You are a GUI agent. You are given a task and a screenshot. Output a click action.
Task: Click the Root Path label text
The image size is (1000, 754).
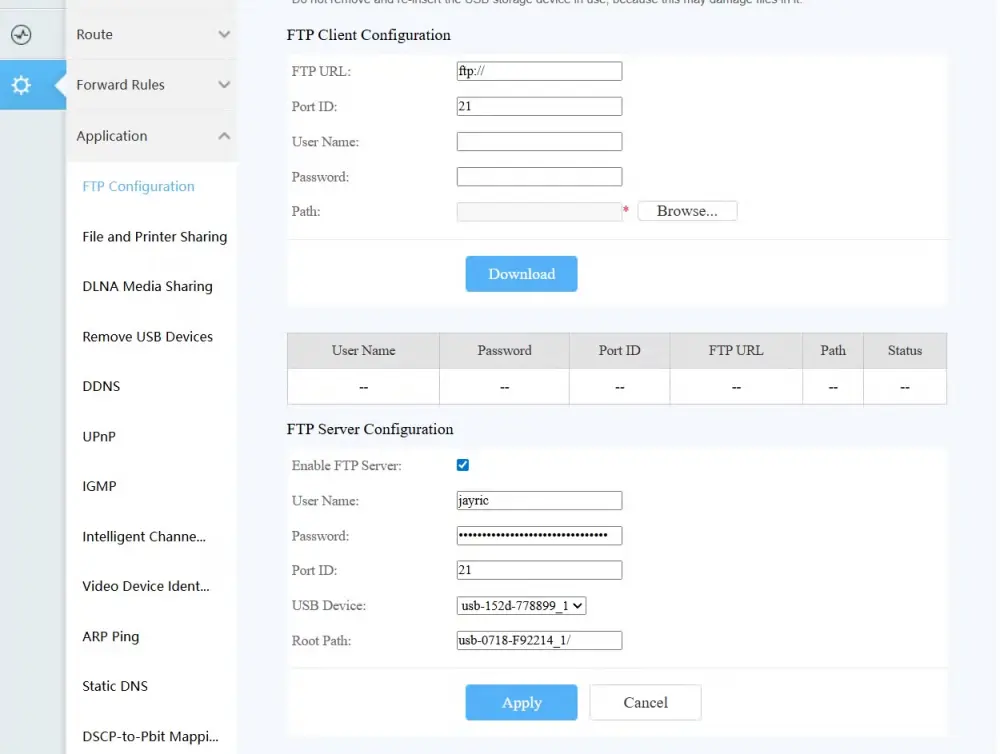point(321,640)
